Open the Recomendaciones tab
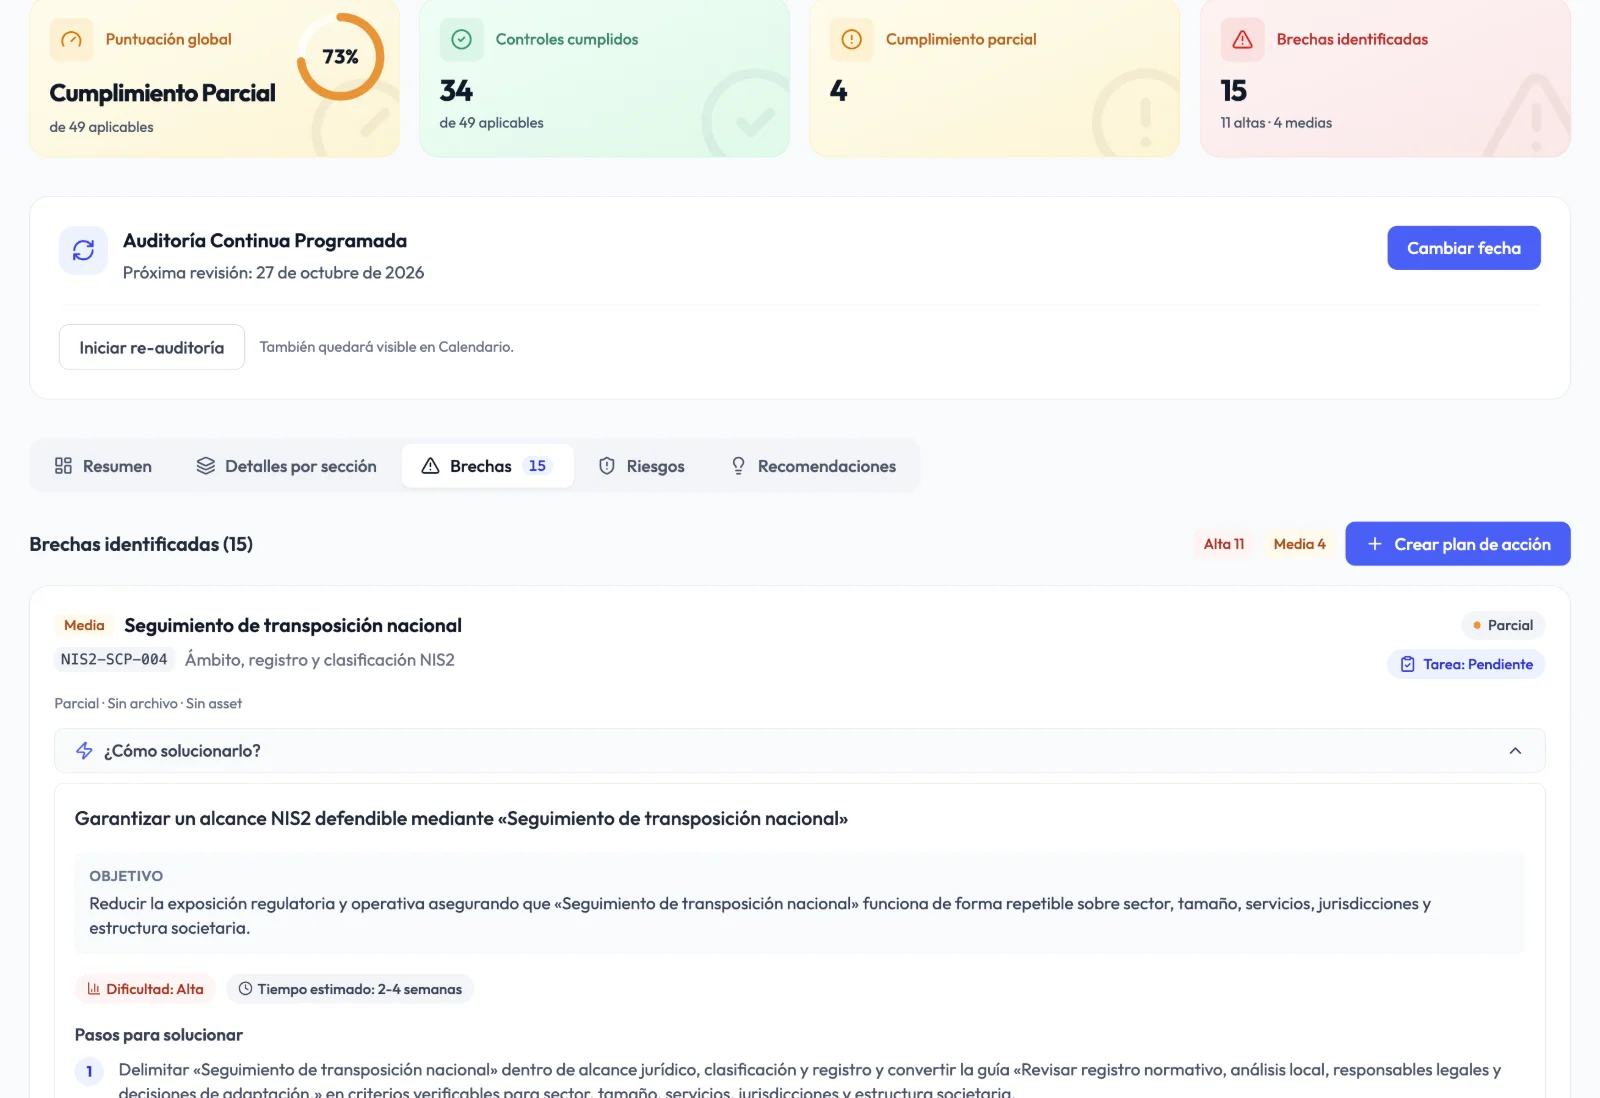The height and width of the screenshot is (1098, 1600). click(x=813, y=466)
